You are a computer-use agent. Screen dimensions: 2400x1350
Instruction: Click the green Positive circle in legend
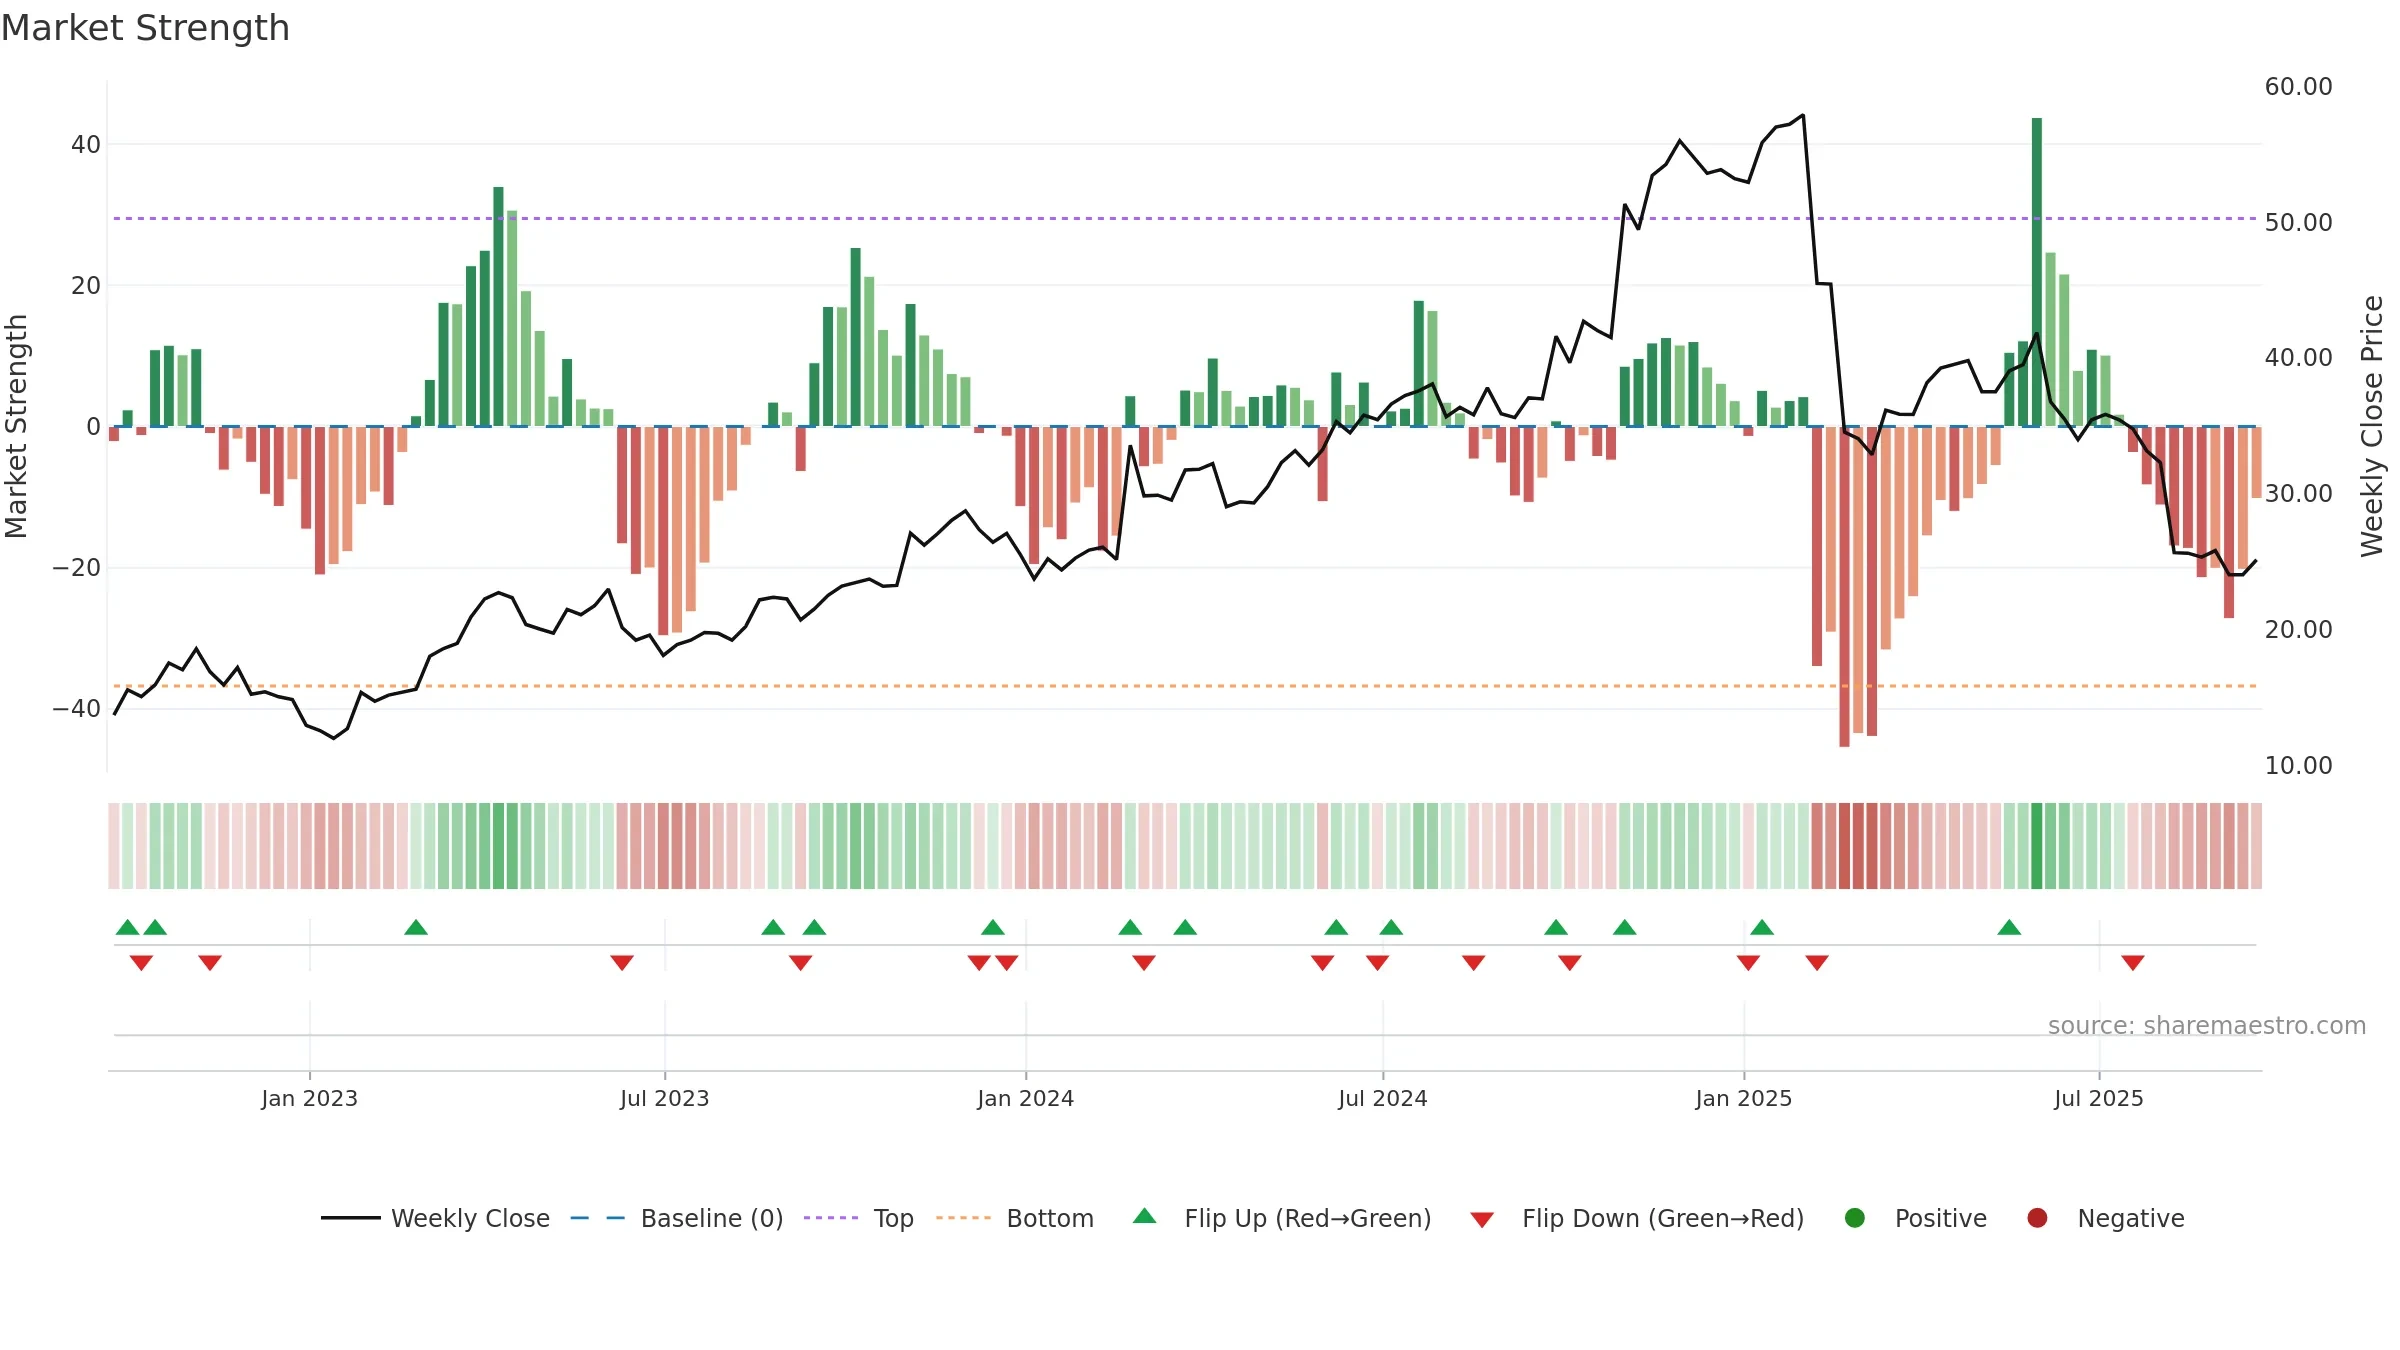1855,1218
